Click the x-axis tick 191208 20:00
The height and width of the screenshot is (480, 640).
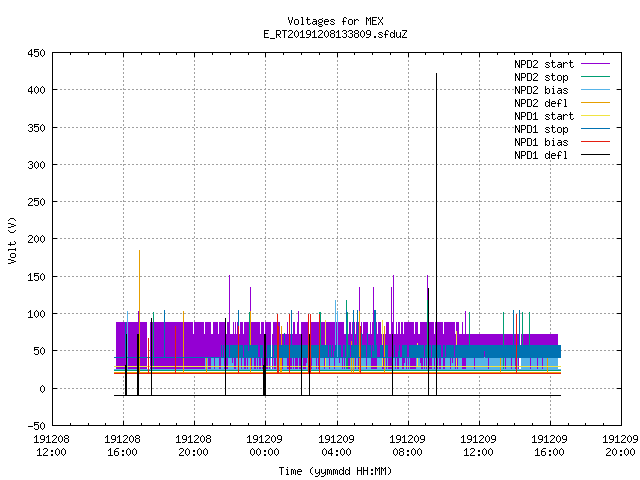point(193,446)
